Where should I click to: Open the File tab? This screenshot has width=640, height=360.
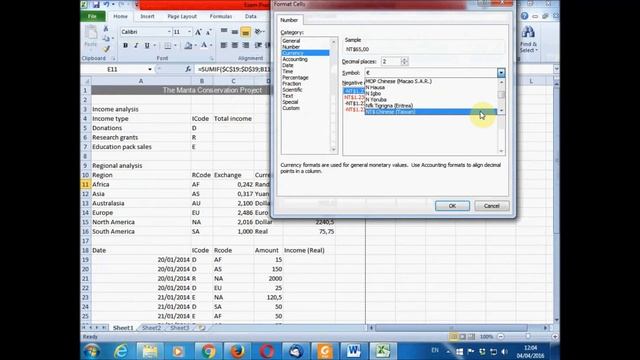pos(93,16)
